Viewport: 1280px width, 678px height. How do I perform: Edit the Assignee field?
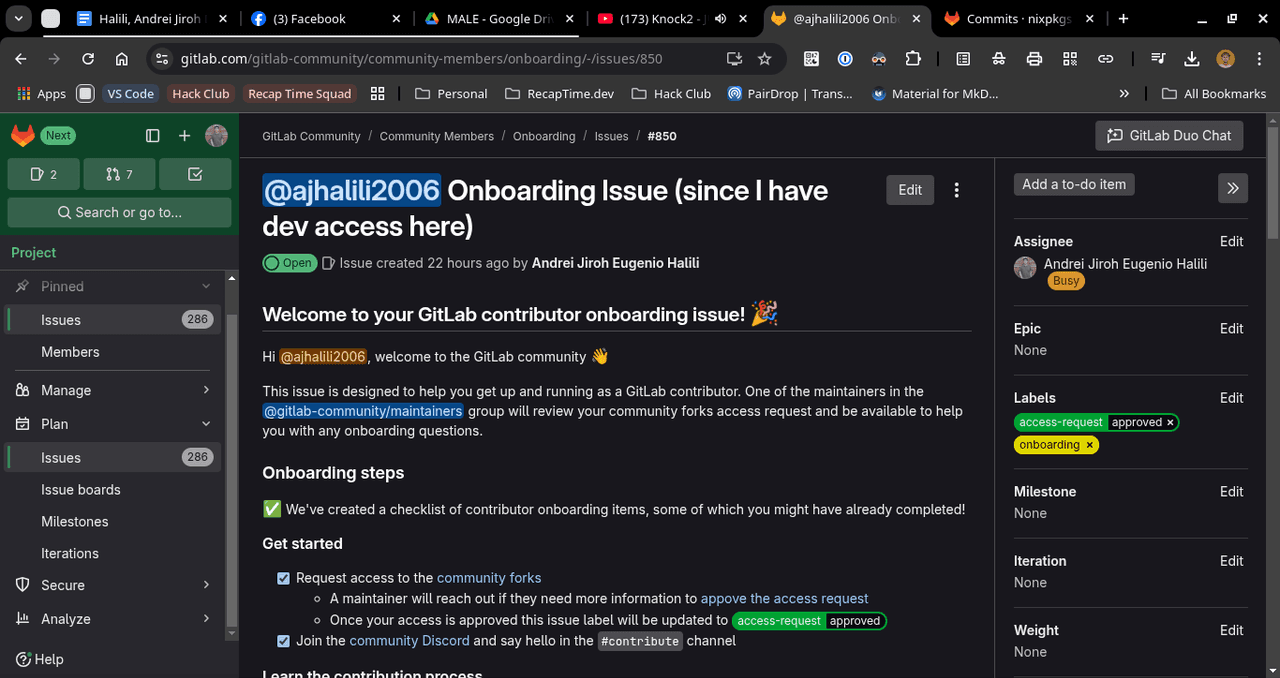(x=1231, y=241)
